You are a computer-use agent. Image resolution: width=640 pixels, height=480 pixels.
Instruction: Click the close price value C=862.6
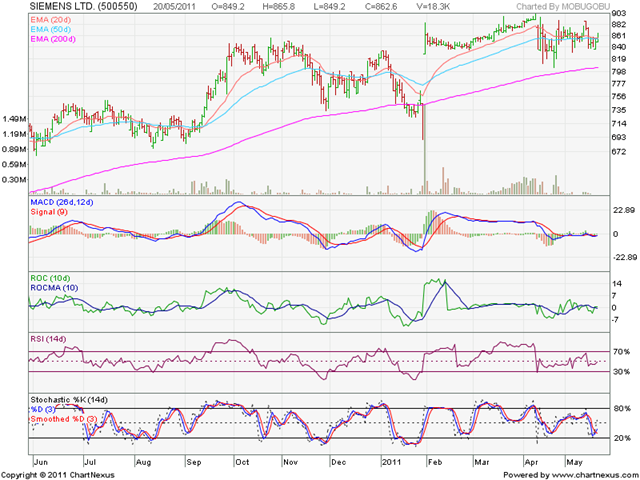(x=381, y=7)
